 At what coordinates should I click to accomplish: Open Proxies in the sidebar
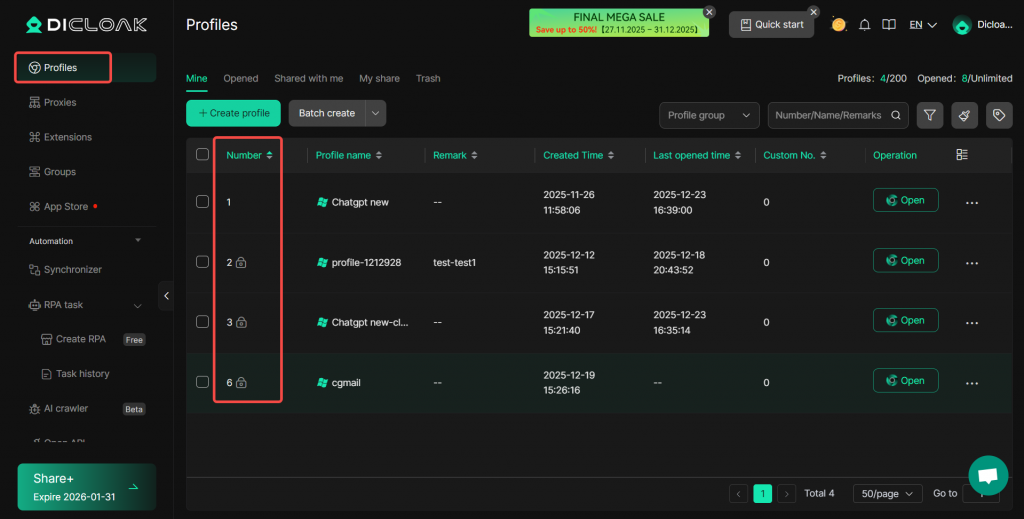(x=60, y=102)
